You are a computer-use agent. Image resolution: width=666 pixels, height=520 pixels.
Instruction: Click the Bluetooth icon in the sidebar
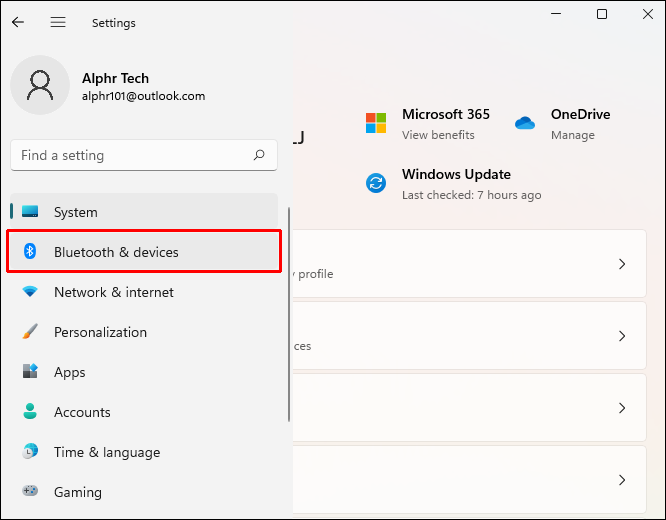(30, 252)
